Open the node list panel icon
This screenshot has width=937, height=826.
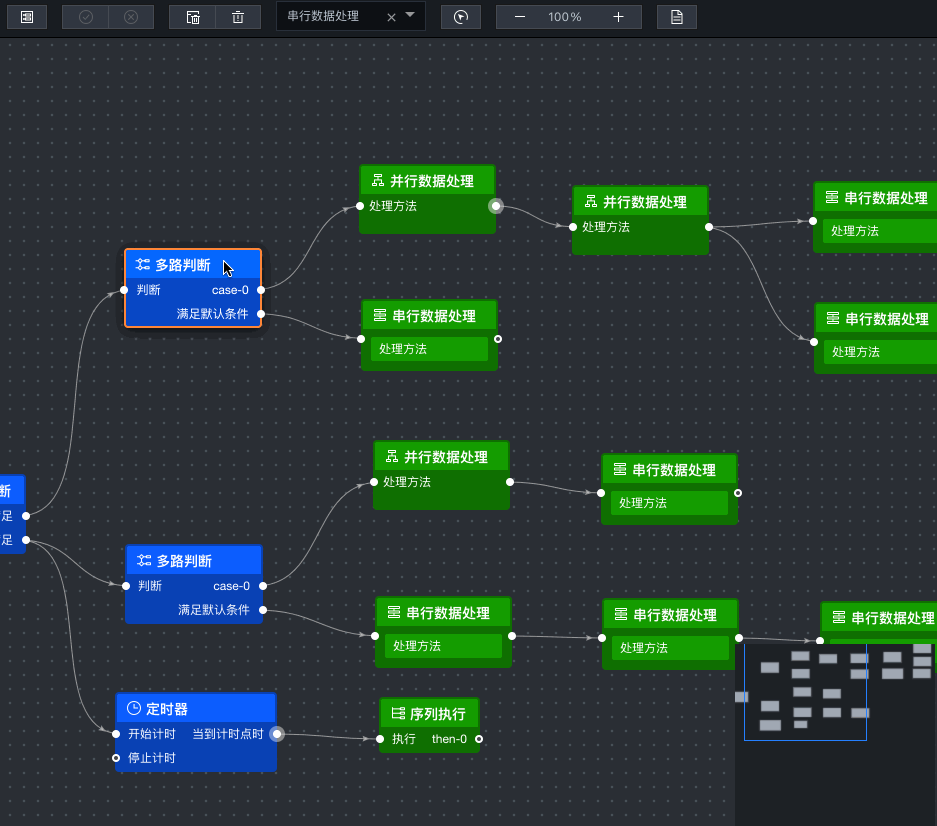[x=27, y=17]
